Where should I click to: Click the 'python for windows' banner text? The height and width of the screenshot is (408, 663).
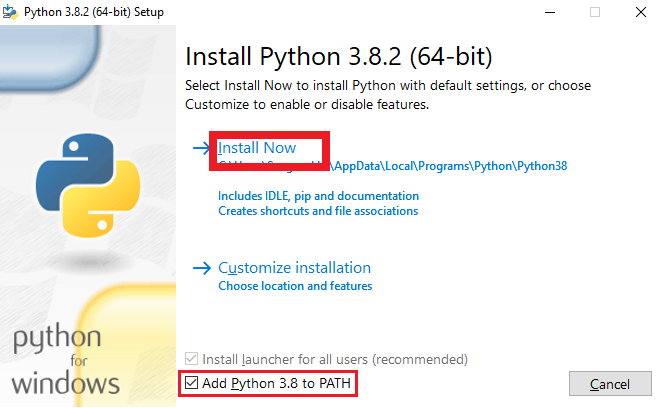(66, 360)
